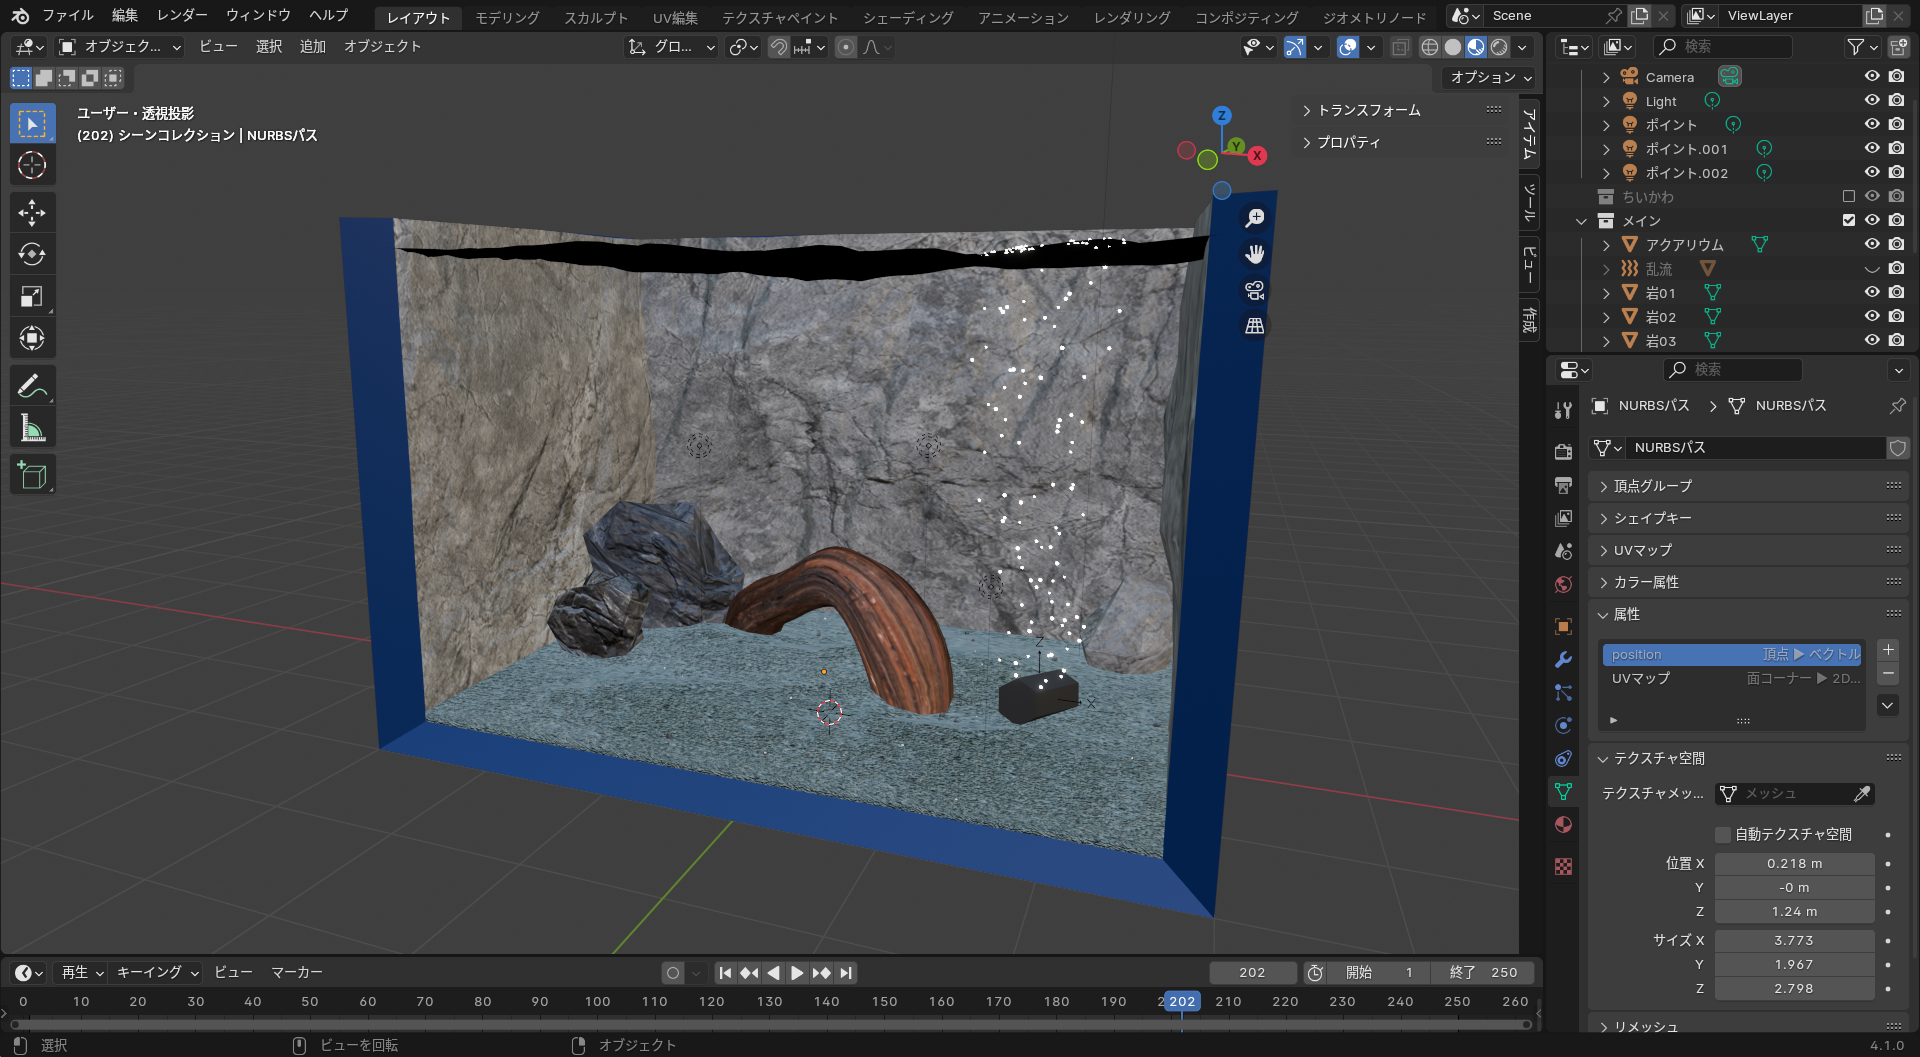Screen dimensions: 1920x1057
Task: Enable the ちいかわ collection checkbox
Action: (x=1848, y=196)
